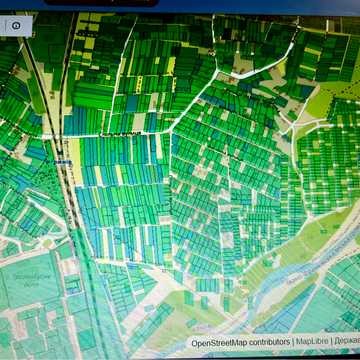
Task: Open the Держав… attribution link
Action: pos(347,342)
